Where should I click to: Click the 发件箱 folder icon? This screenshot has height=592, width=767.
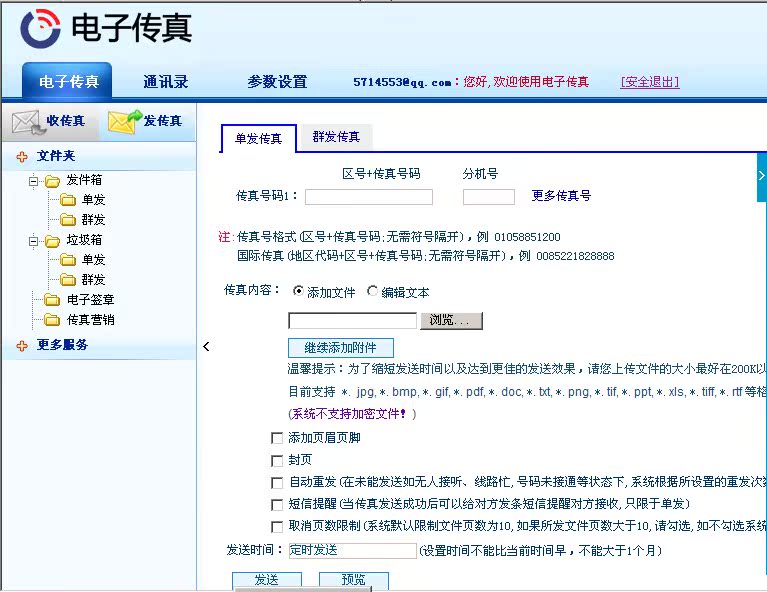click(x=52, y=182)
